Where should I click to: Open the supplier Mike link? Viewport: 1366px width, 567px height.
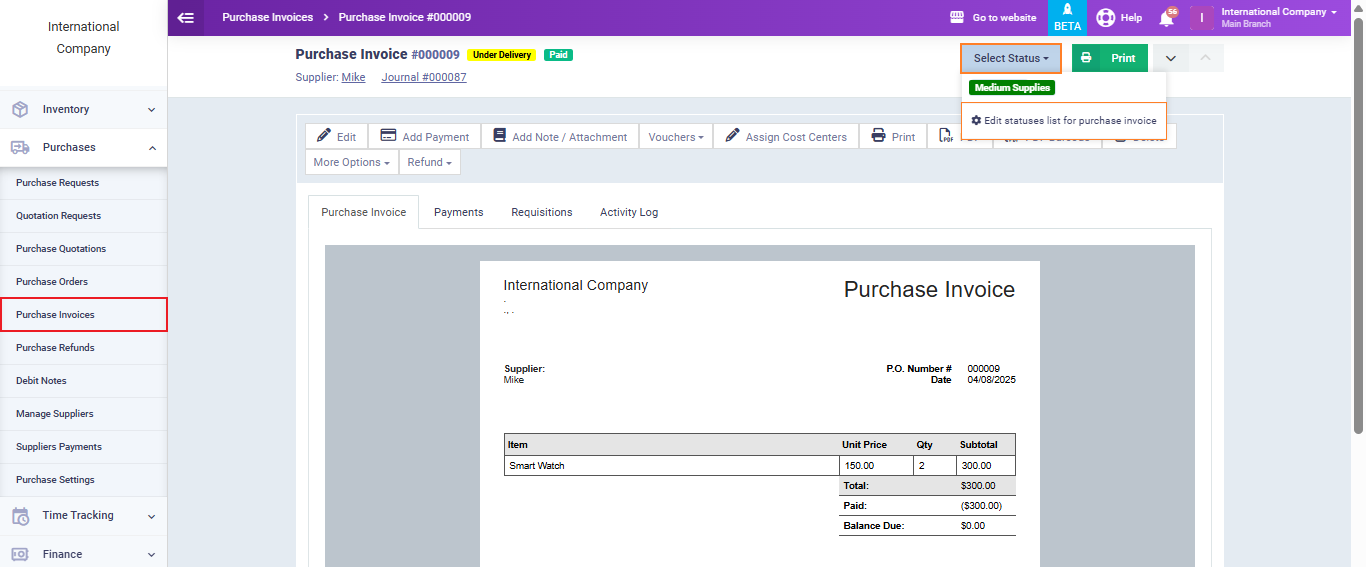point(353,77)
